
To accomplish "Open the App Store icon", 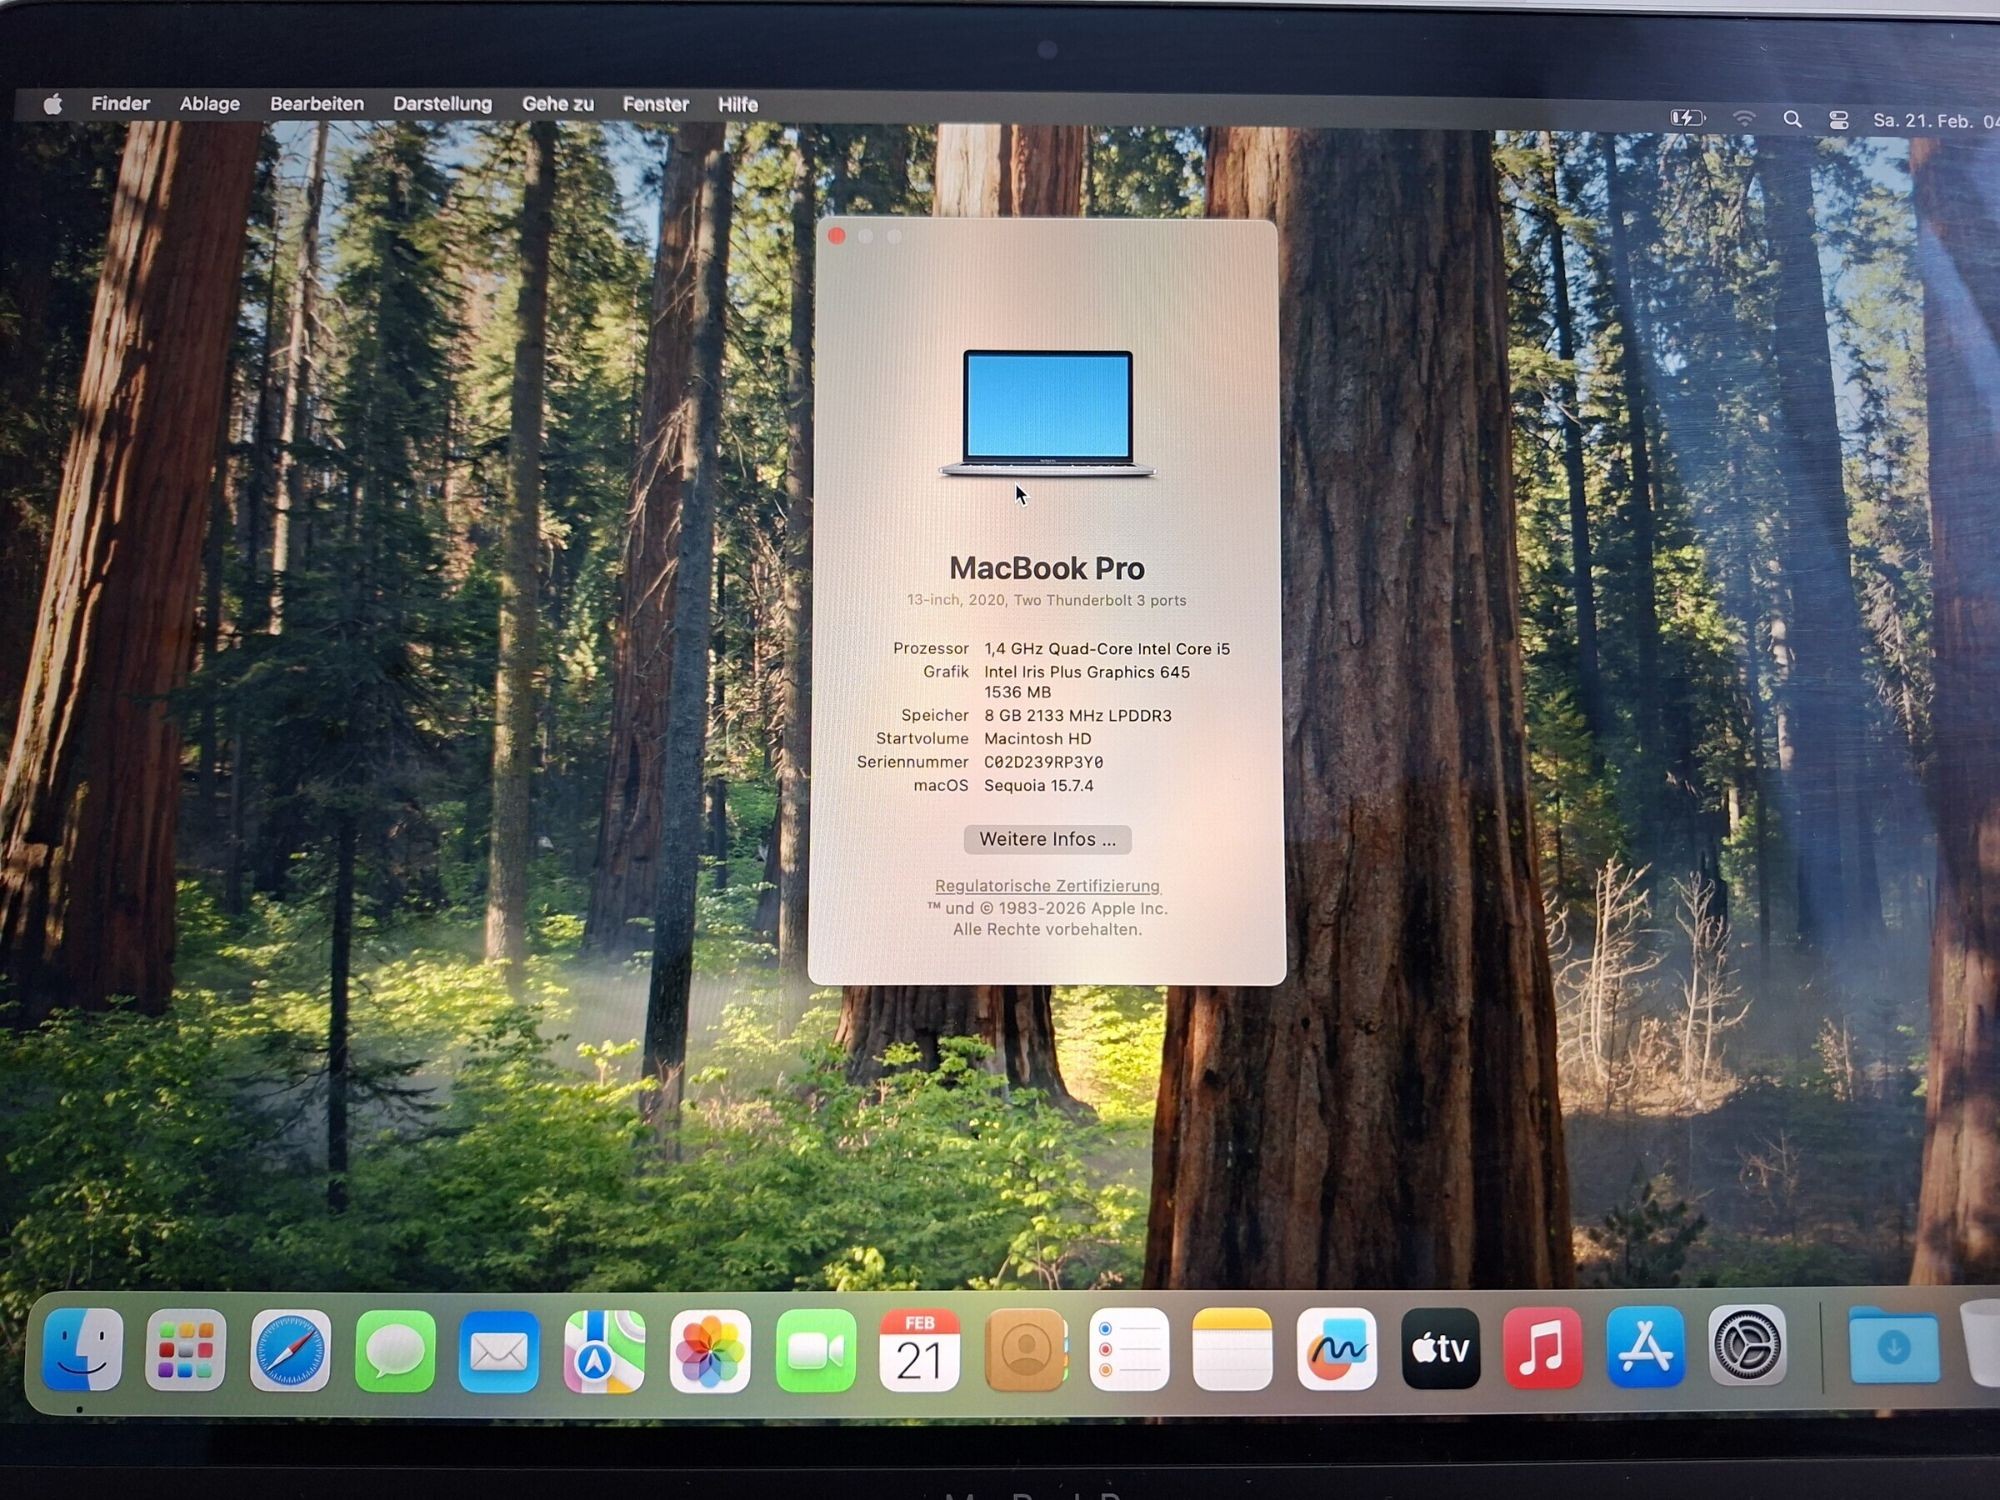I will click(x=1645, y=1347).
